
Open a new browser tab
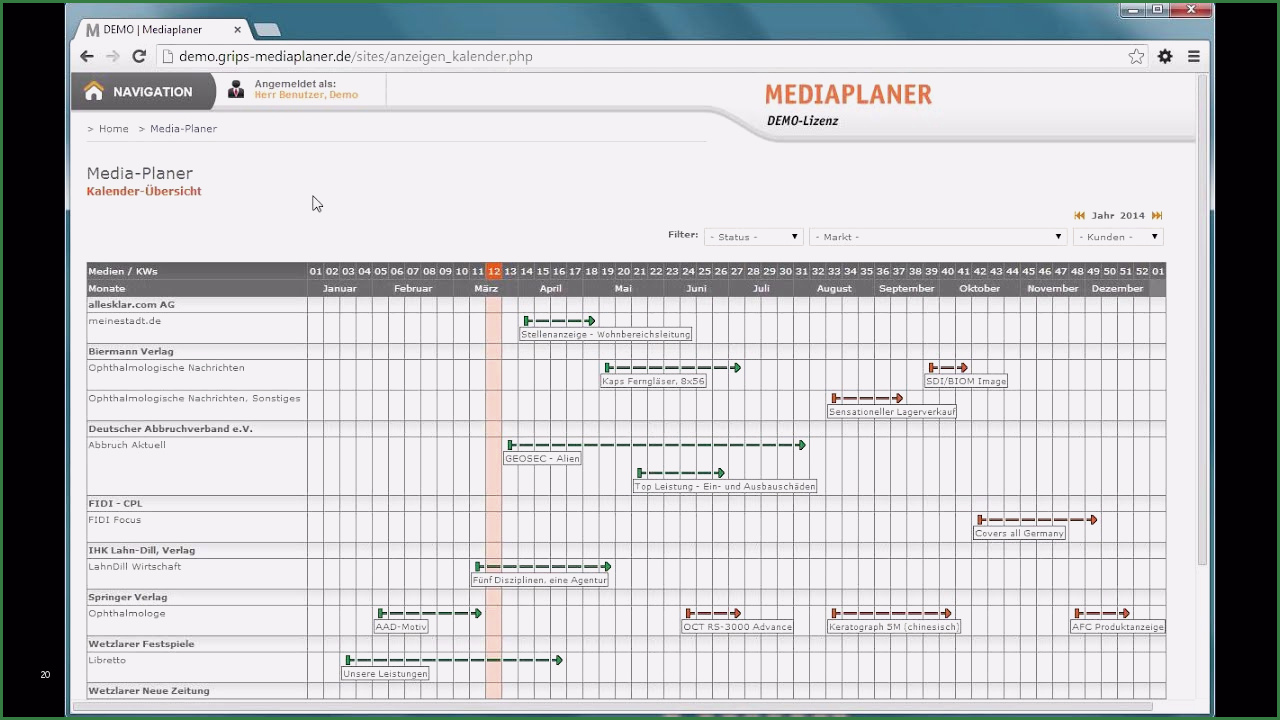[267, 30]
